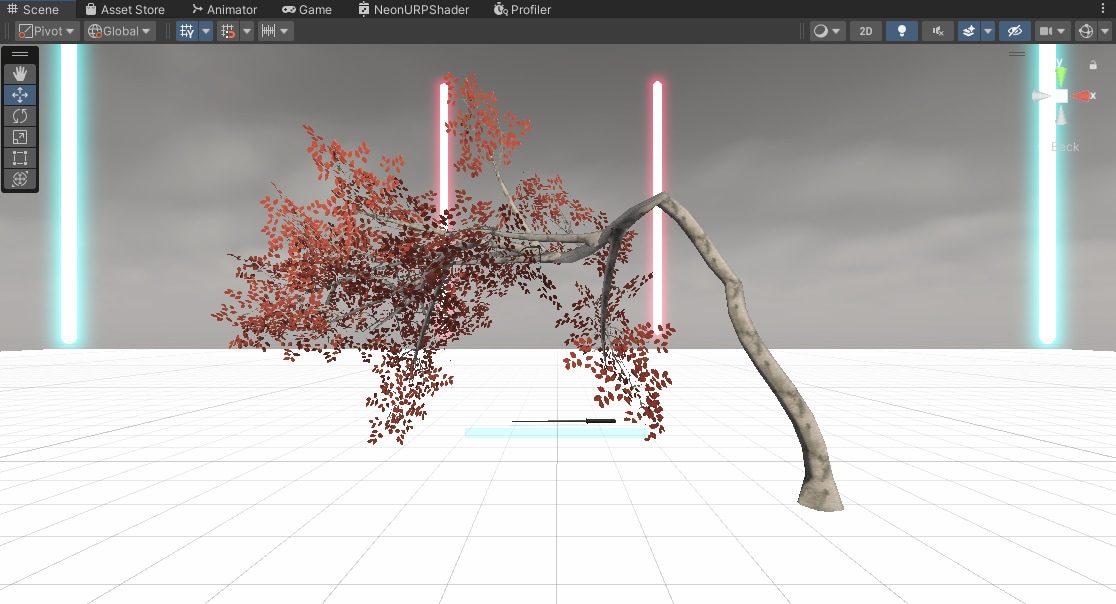The width and height of the screenshot is (1116, 604).
Task: Select the Rotate tool
Action: click(x=20, y=116)
